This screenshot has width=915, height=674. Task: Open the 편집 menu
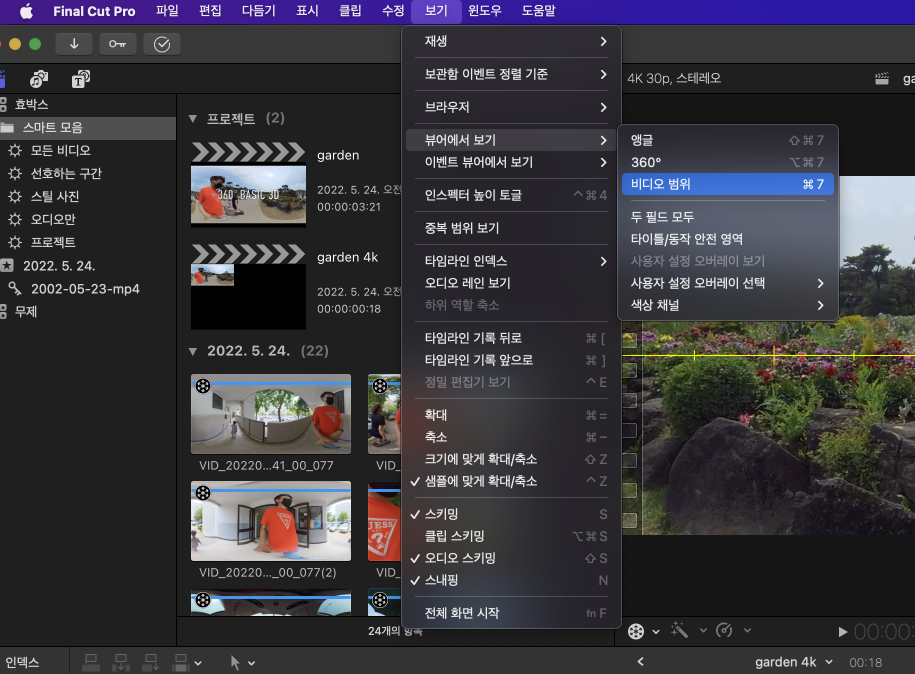210,11
